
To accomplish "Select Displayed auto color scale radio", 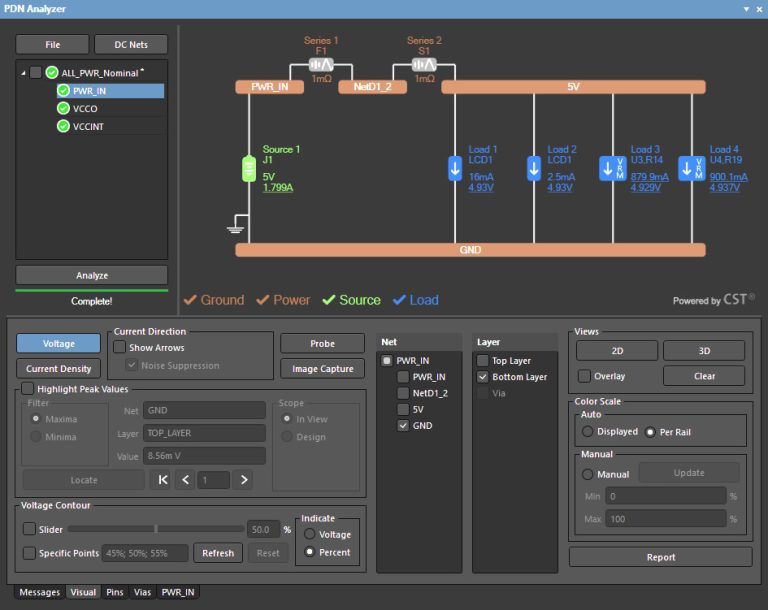I will click(x=587, y=432).
